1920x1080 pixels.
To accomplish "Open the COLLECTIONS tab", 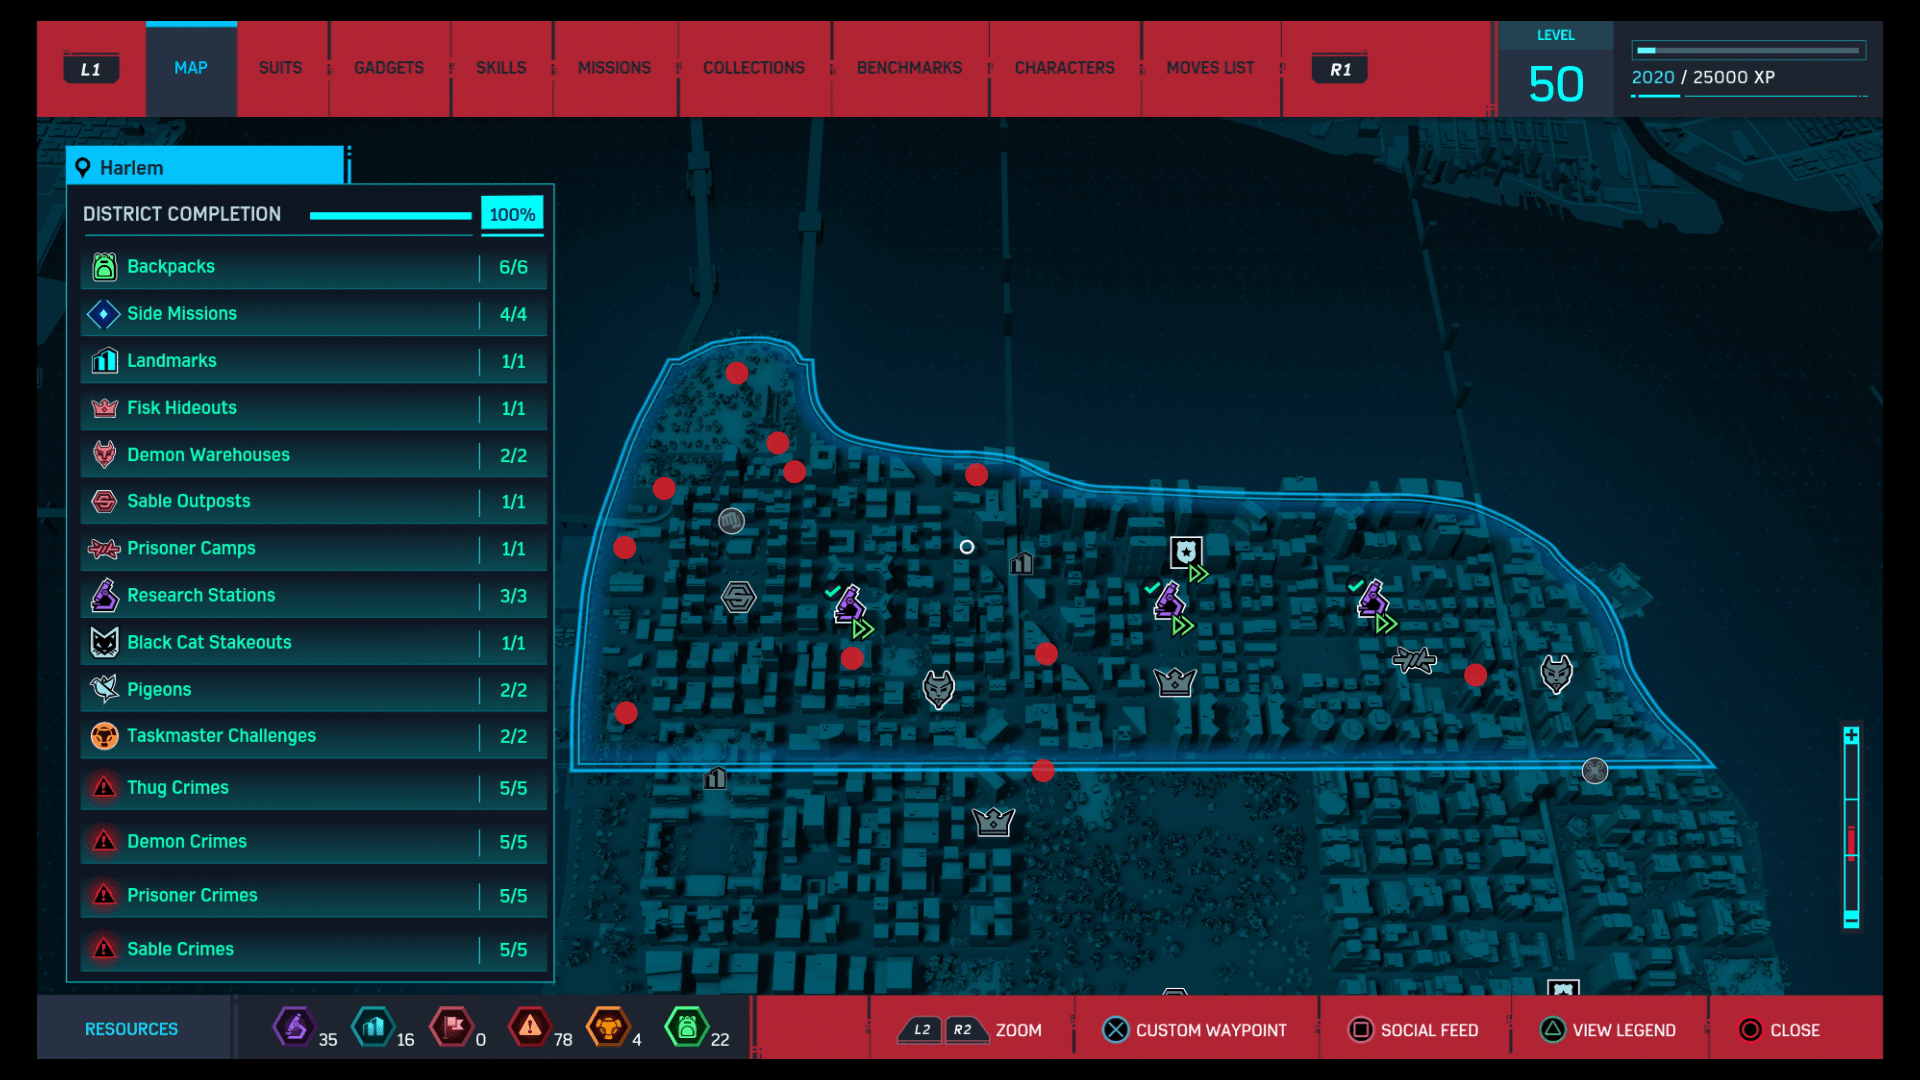I will (754, 67).
